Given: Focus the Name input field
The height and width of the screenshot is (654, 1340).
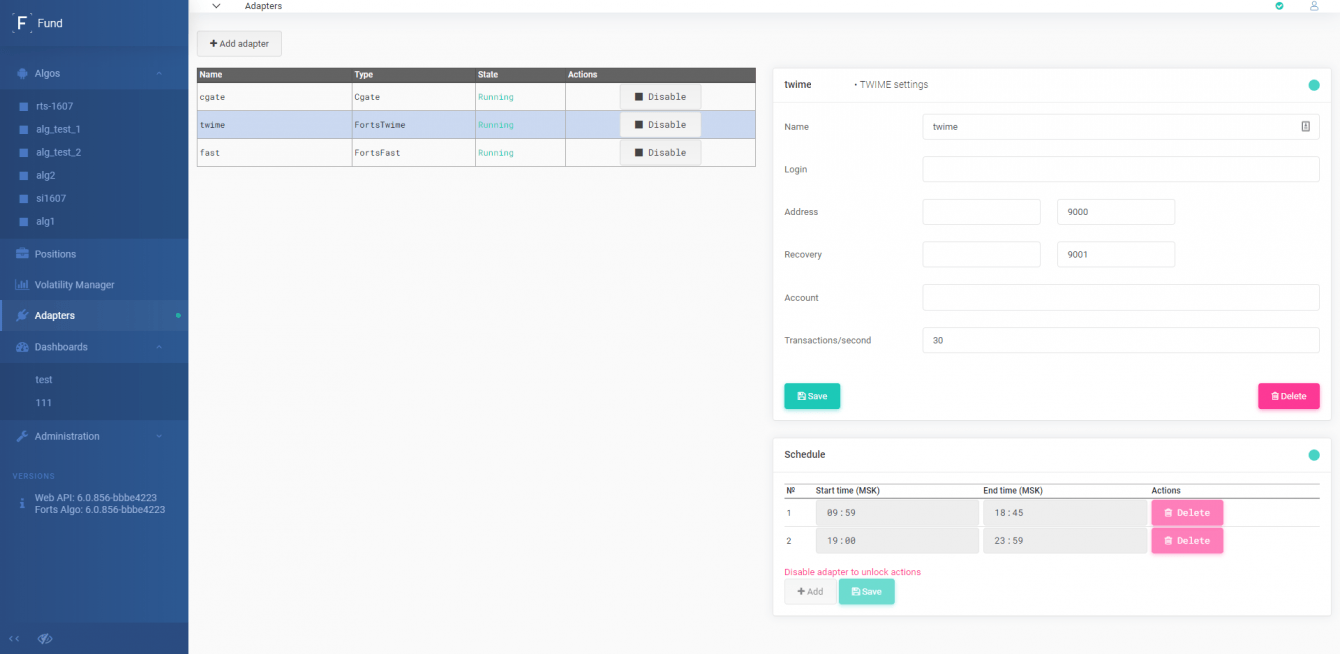Looking at the screenshot, I should click(x=1121, y=127).
